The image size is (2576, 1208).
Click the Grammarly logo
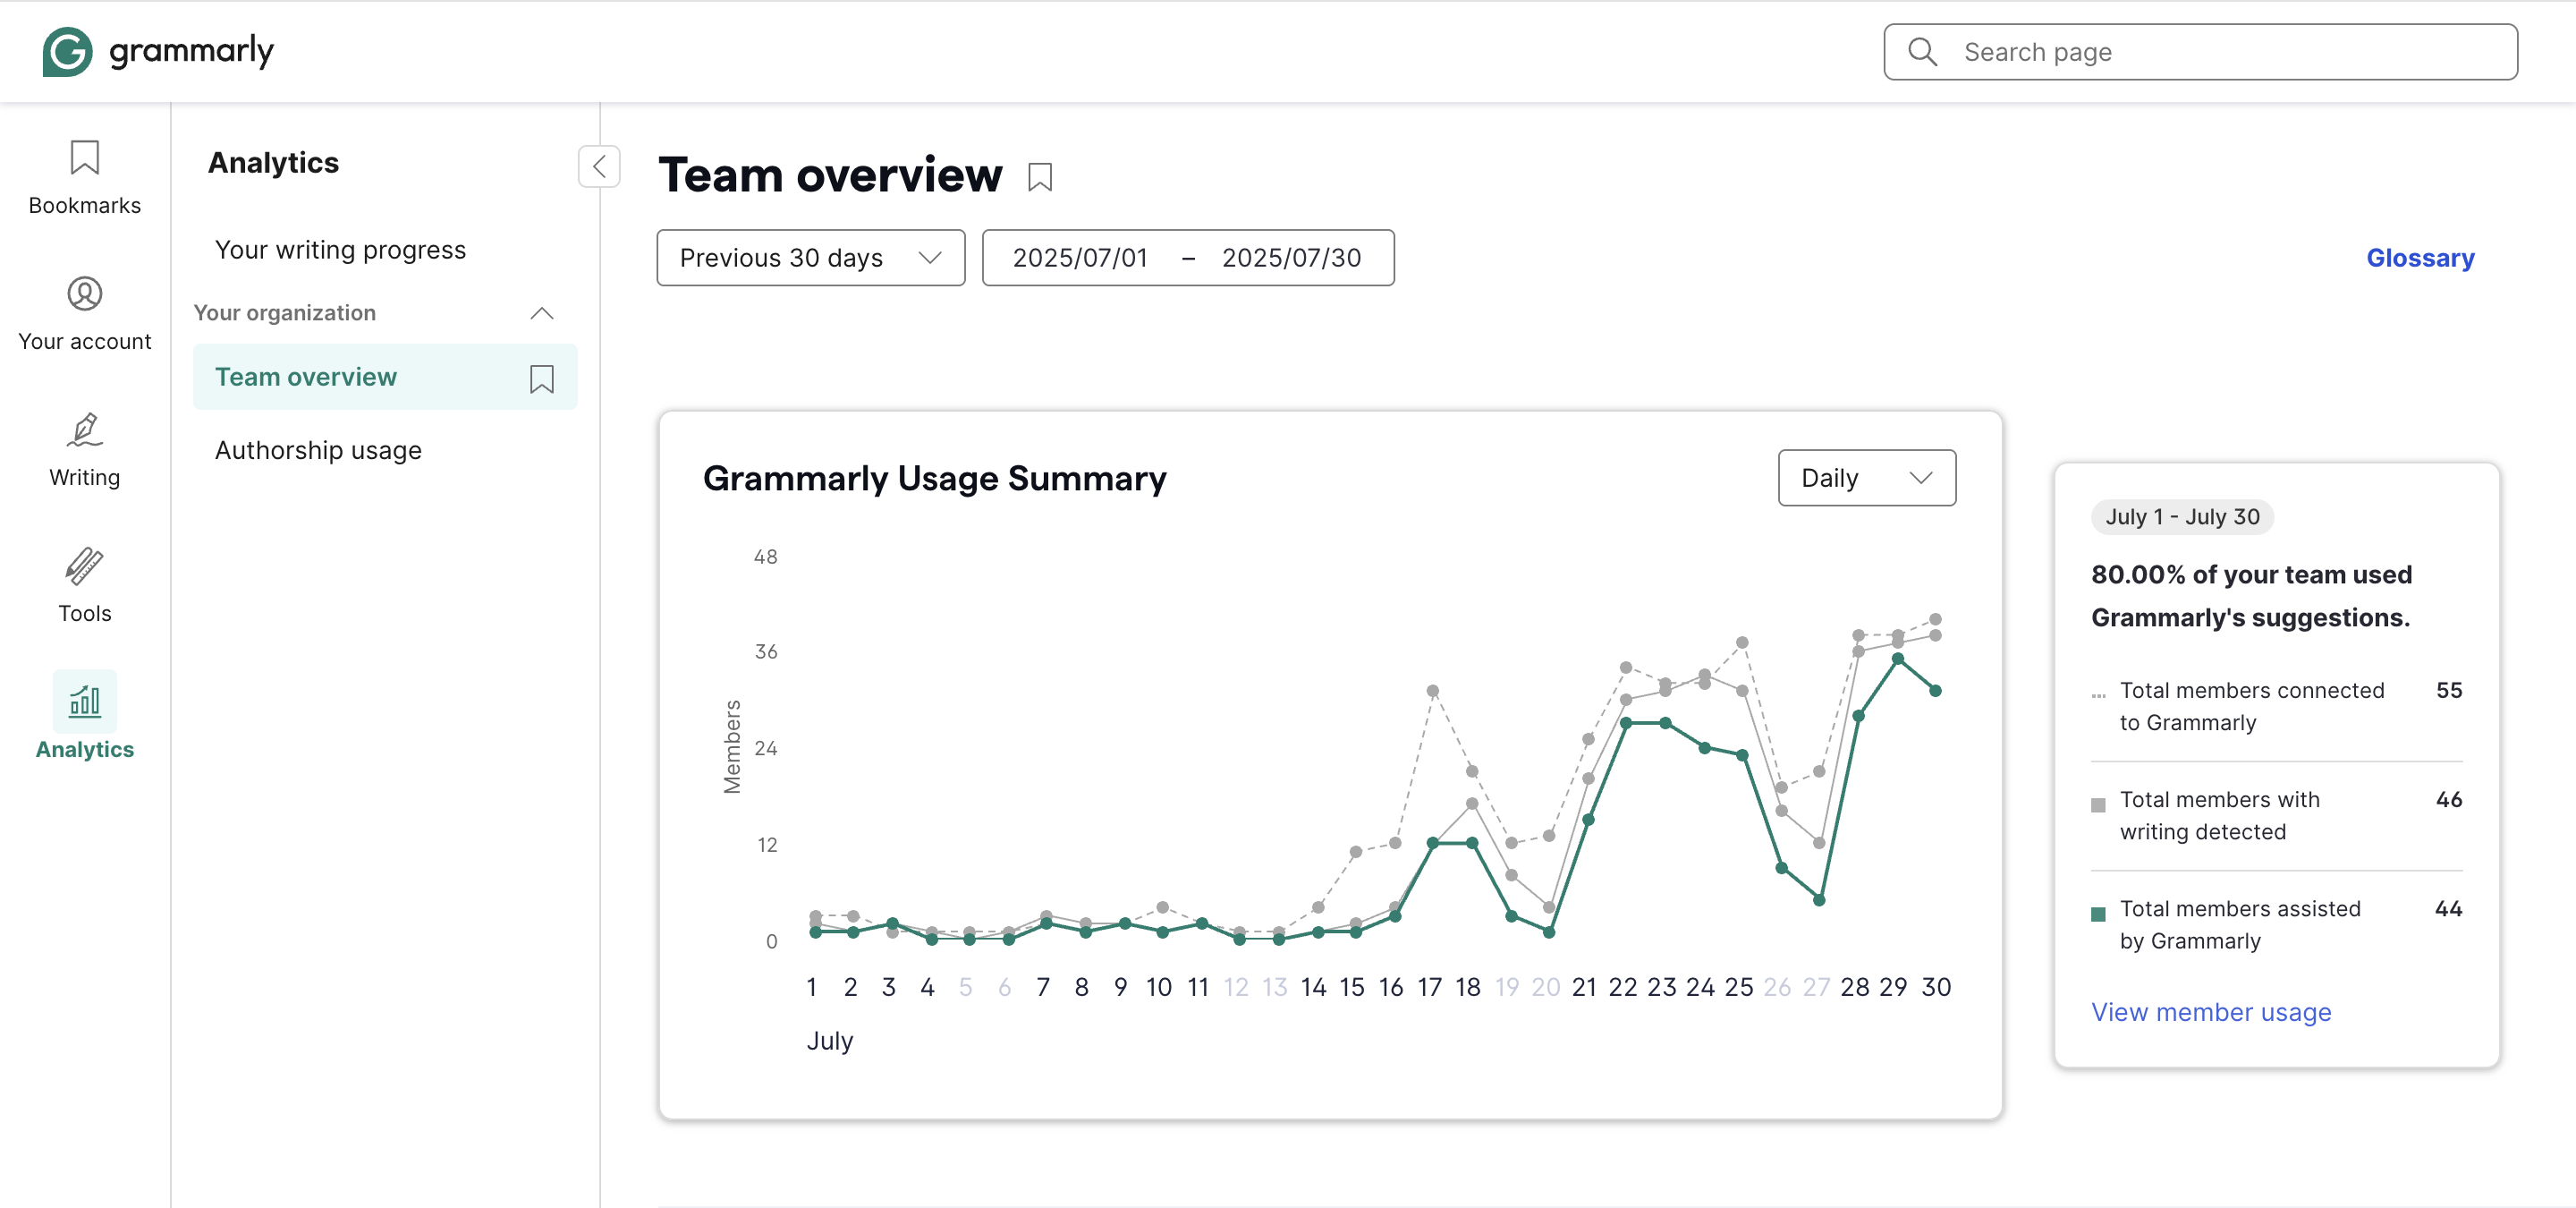click(158, 51)
